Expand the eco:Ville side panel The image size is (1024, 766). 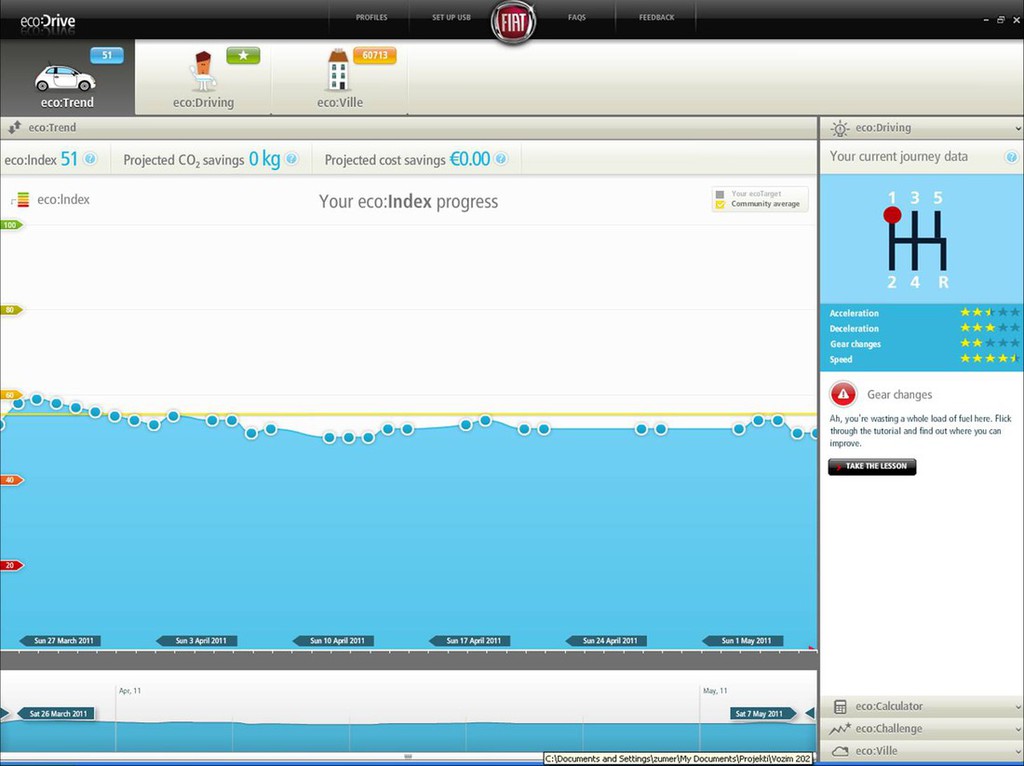(921, 750)
